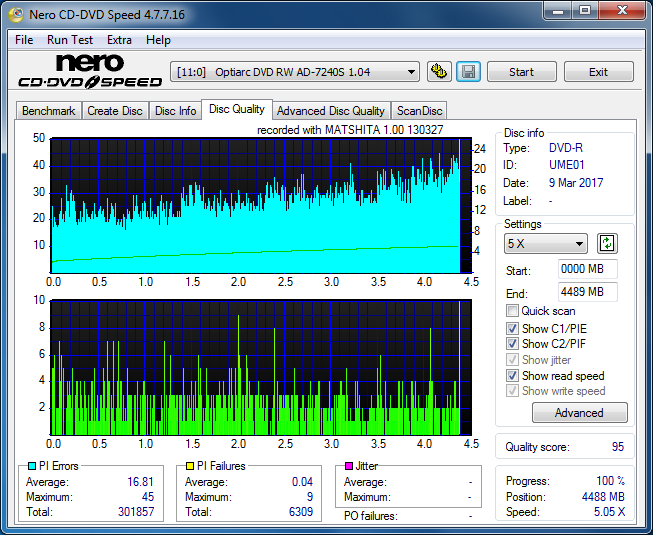Open the 5 X speed dropdown

(546, 244)
